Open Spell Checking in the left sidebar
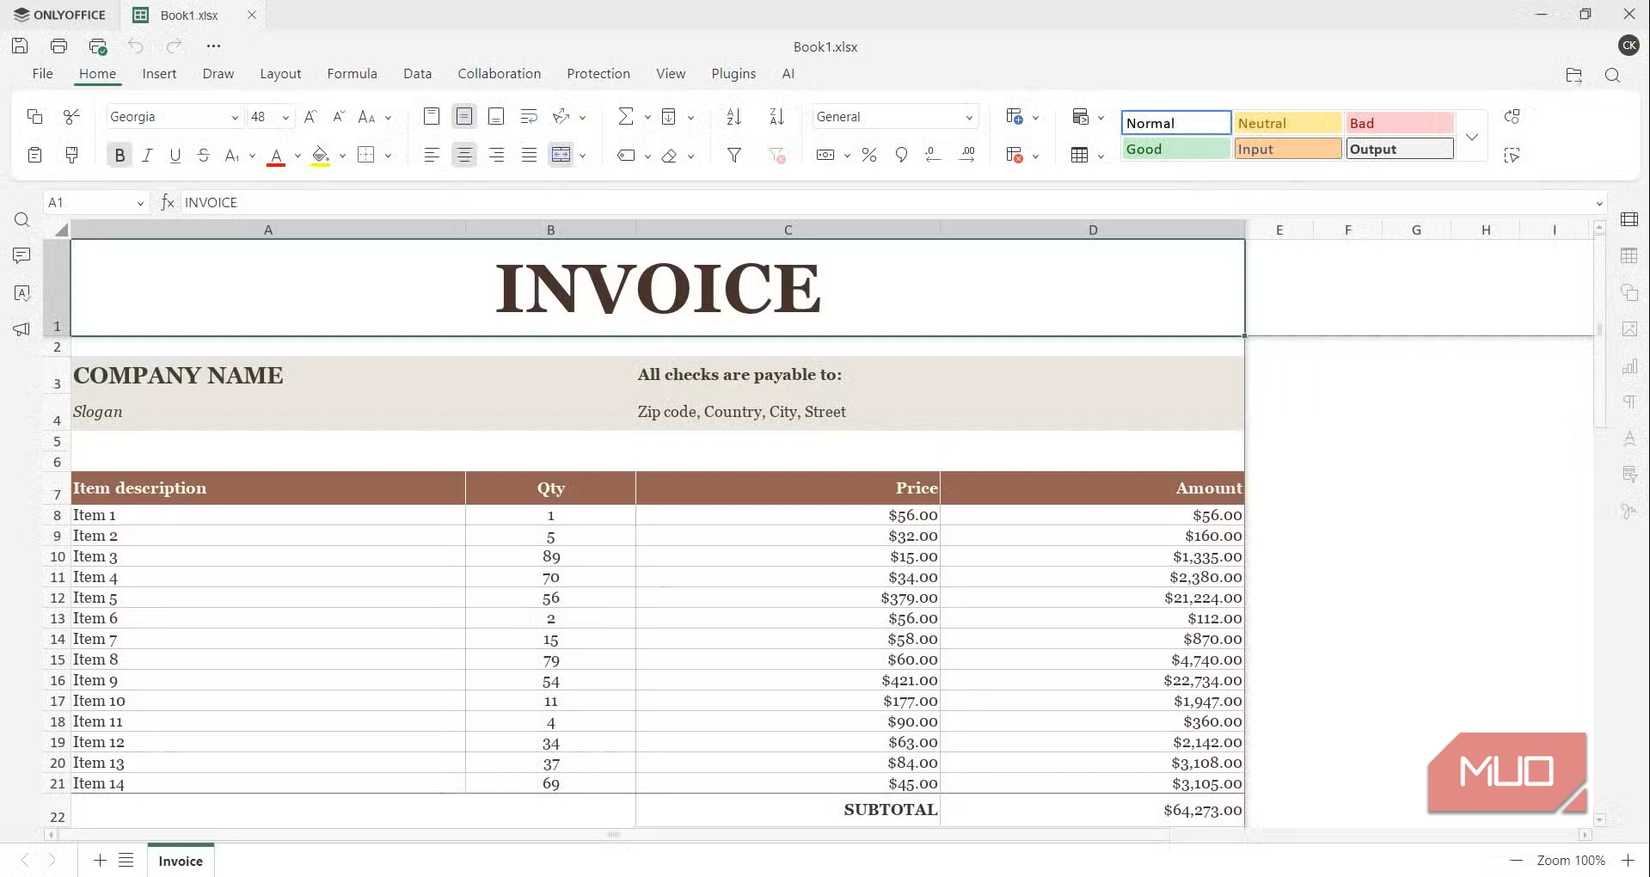1650x877 pixels. [21, 293]
